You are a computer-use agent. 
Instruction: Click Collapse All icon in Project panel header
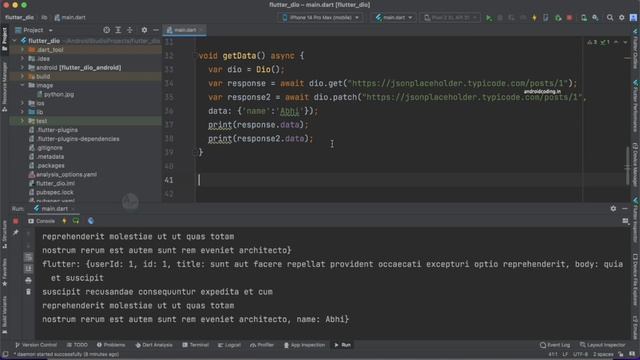pyautogui.click(x=129, y=30)
